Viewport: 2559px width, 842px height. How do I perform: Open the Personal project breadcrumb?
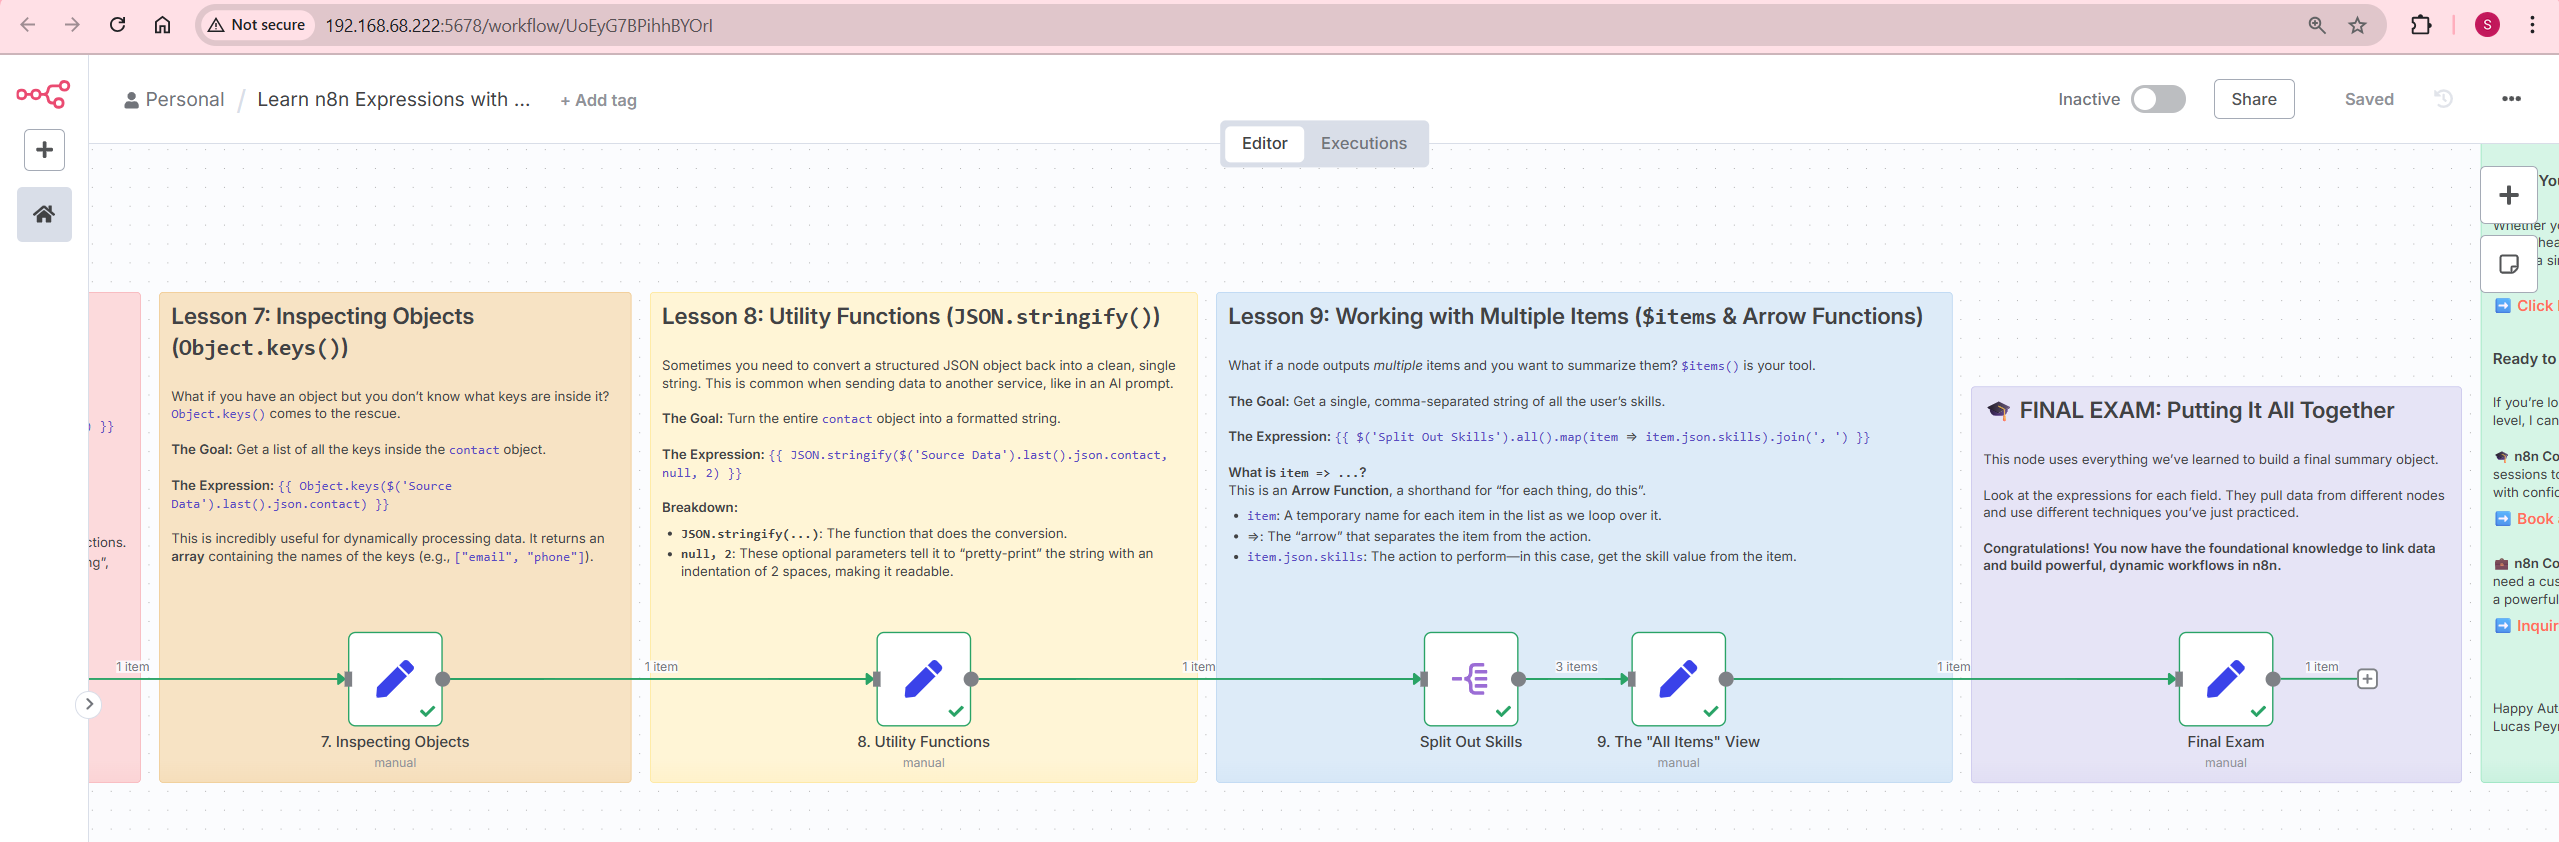click(x=174, y=100)
